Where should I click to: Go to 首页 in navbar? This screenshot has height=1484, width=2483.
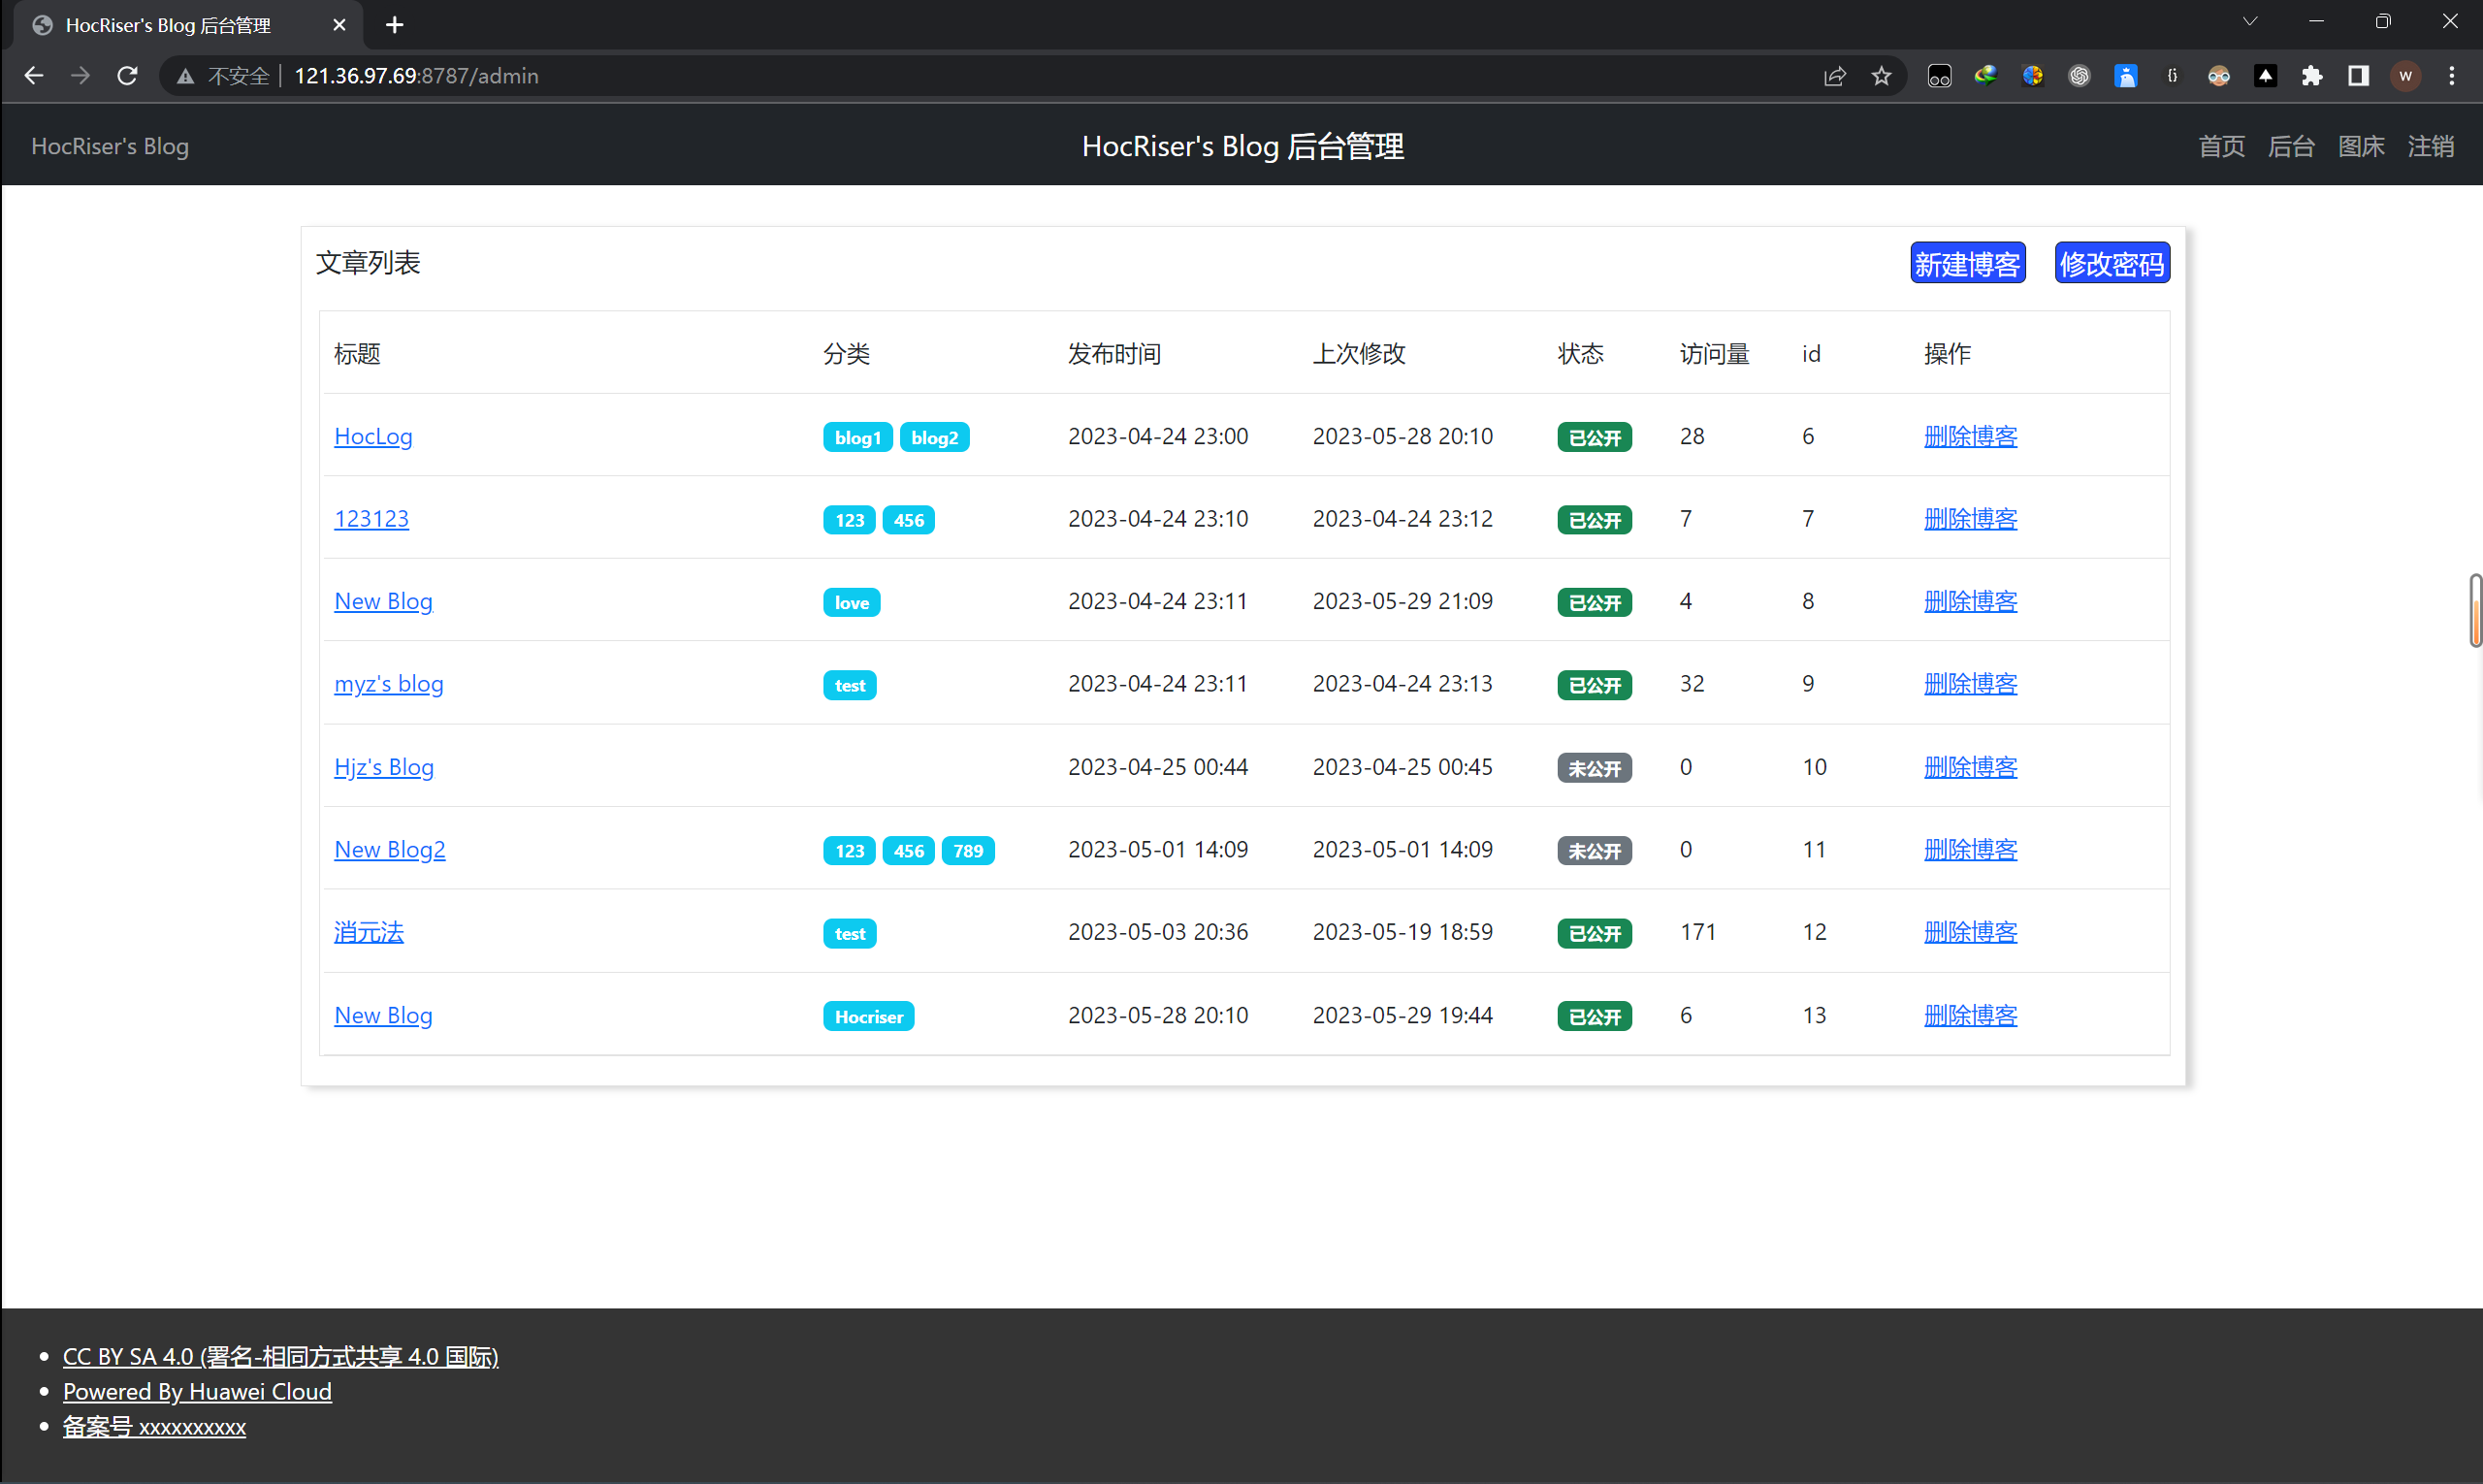(x=2221, y=146)
